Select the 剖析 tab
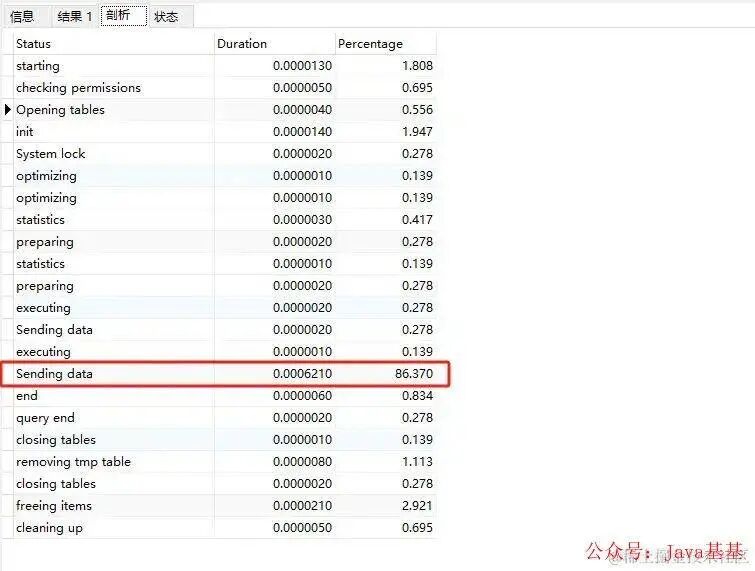Screen dimensions: 755x571 [124, 16]
